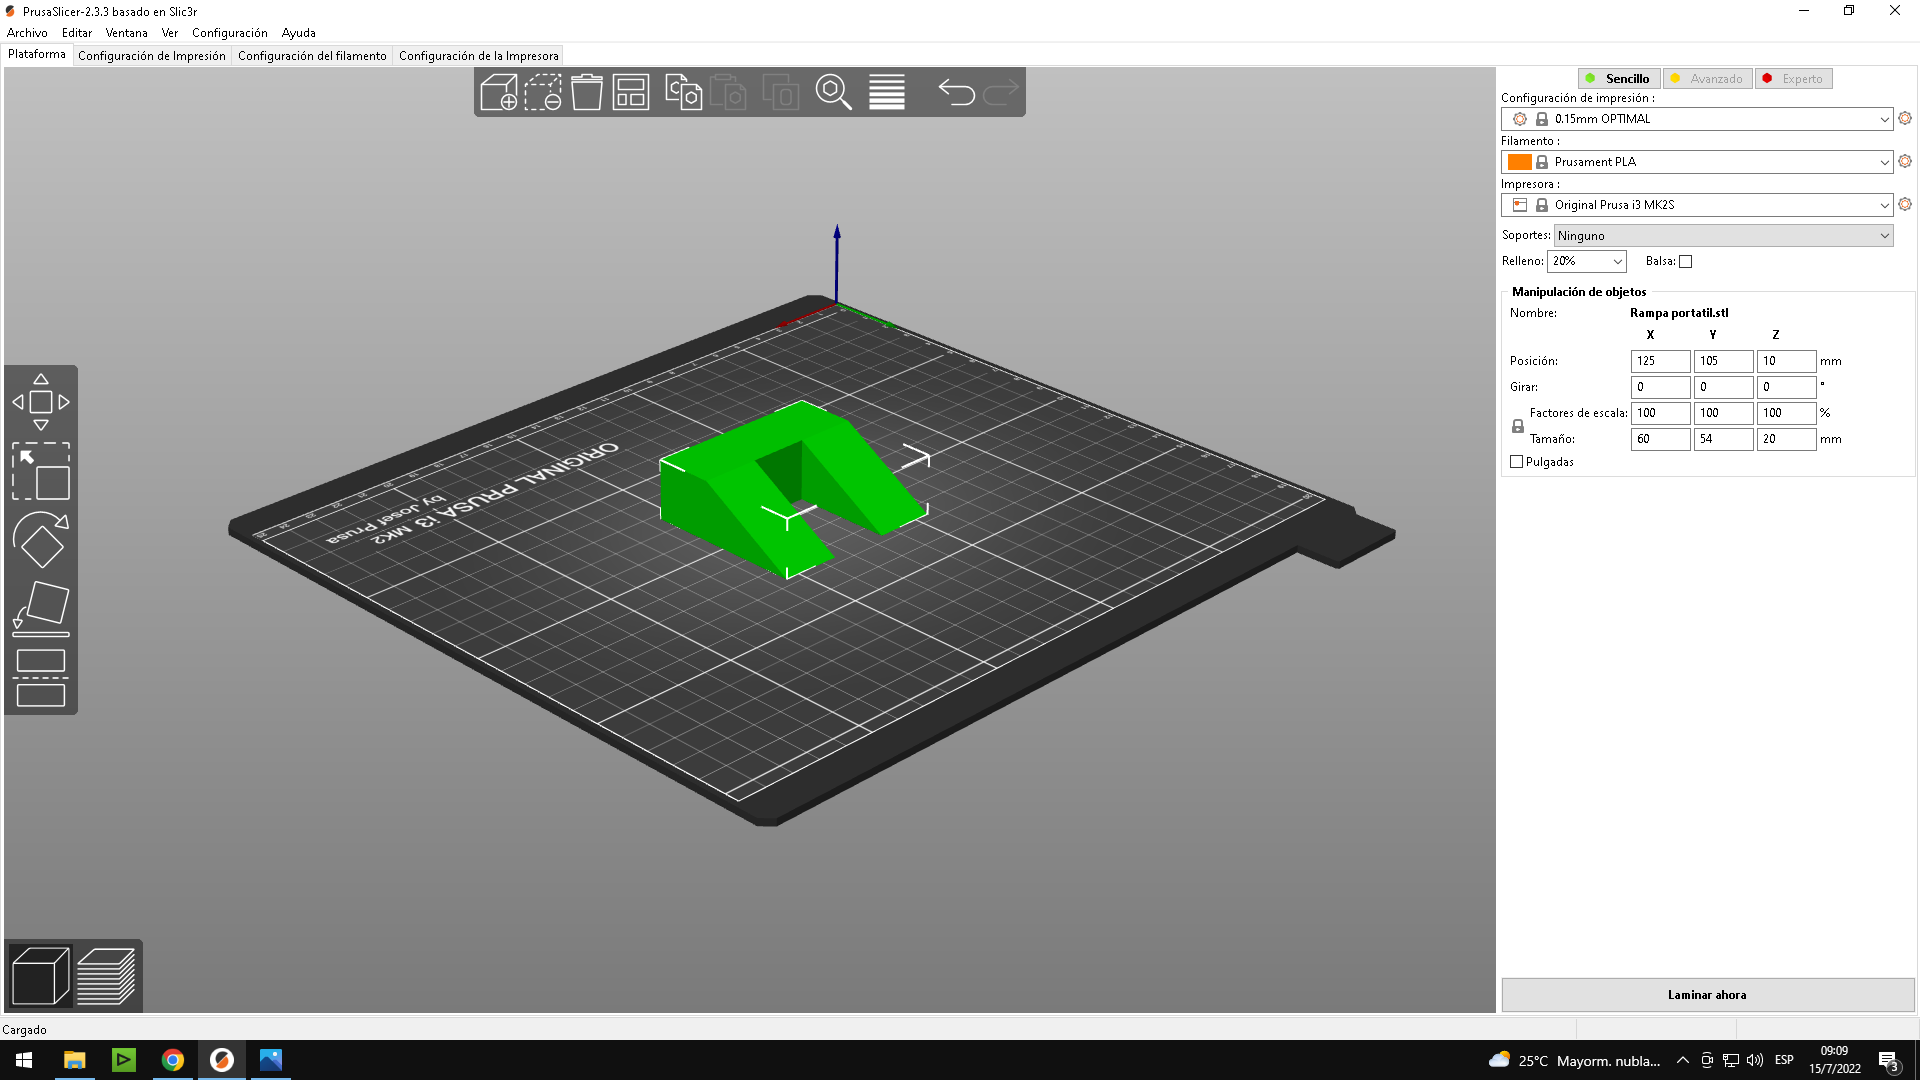Viewport: 1920px width, 1080px height.
Task: Click the Tamaño Z field
Action: (1786, 439)
